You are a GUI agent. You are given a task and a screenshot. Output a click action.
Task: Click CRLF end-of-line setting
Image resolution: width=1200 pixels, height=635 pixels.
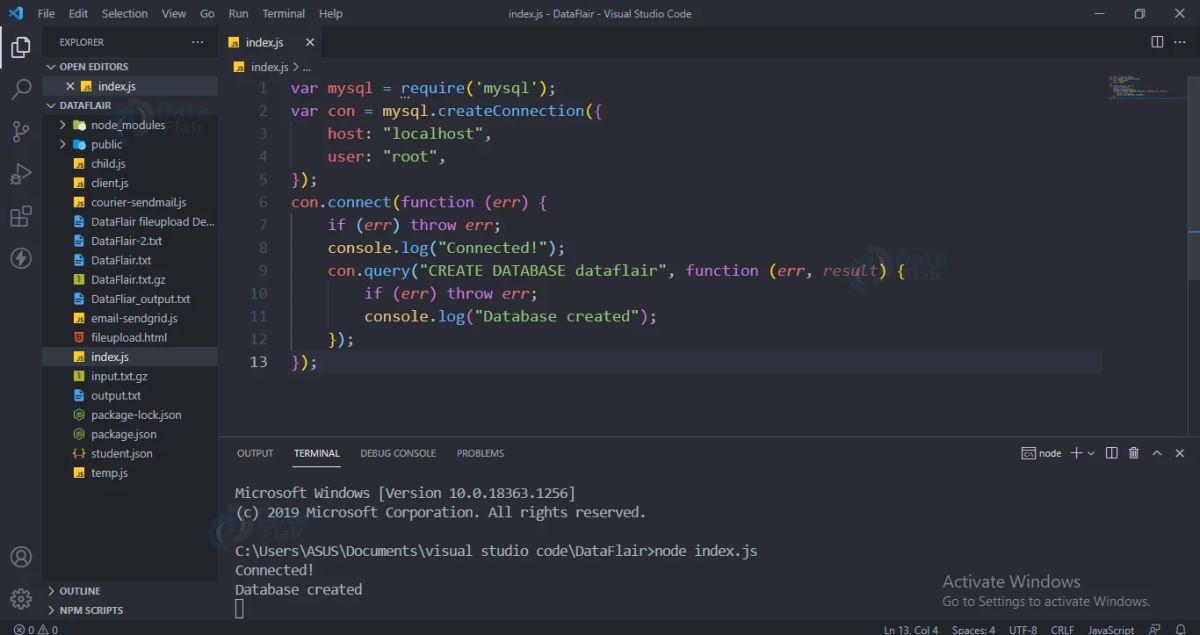(1062, 629)
